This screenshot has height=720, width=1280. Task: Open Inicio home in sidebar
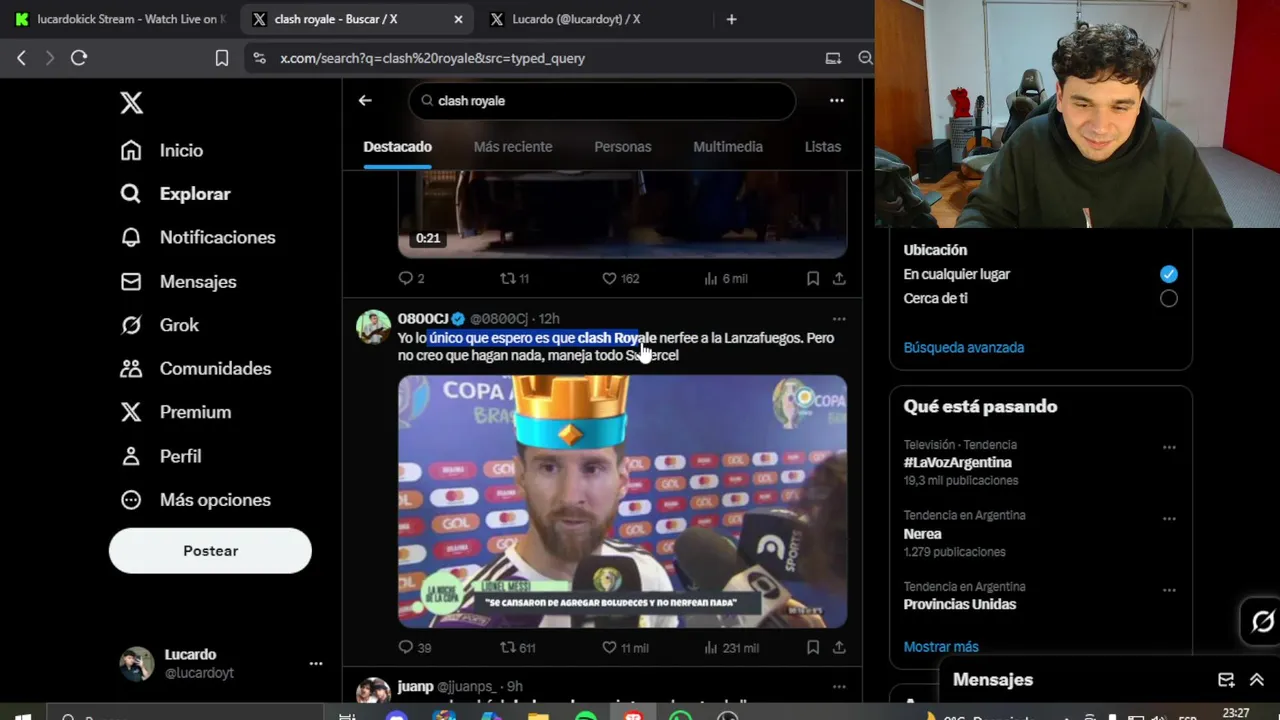coord(161,150)
